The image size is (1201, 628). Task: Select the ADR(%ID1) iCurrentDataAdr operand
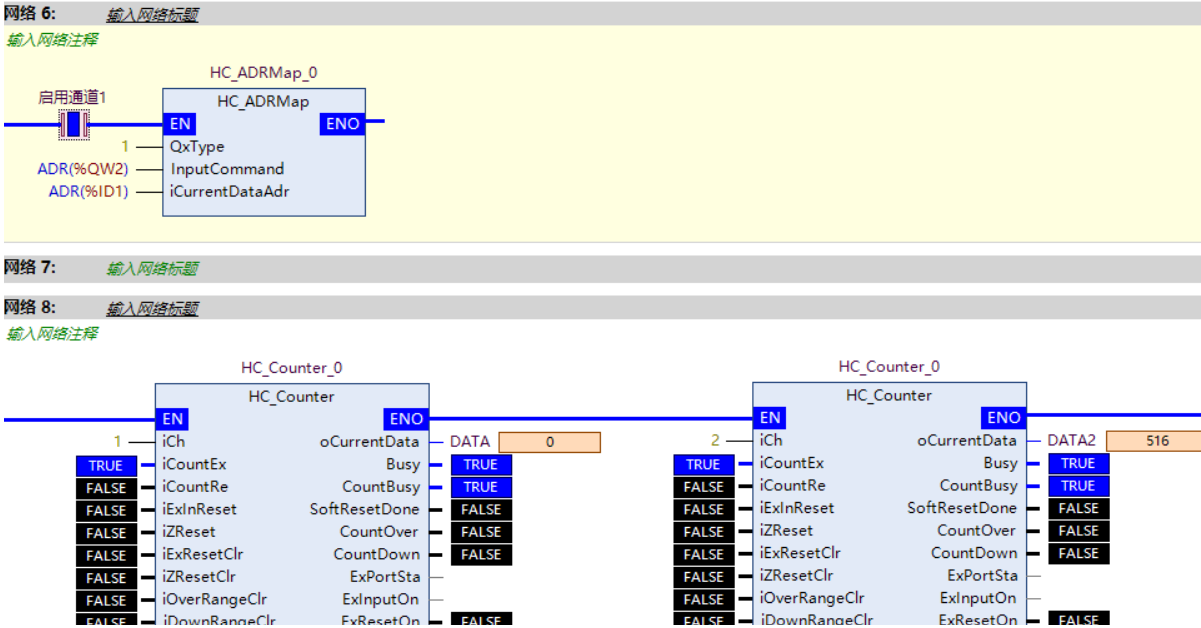[89, 191]
